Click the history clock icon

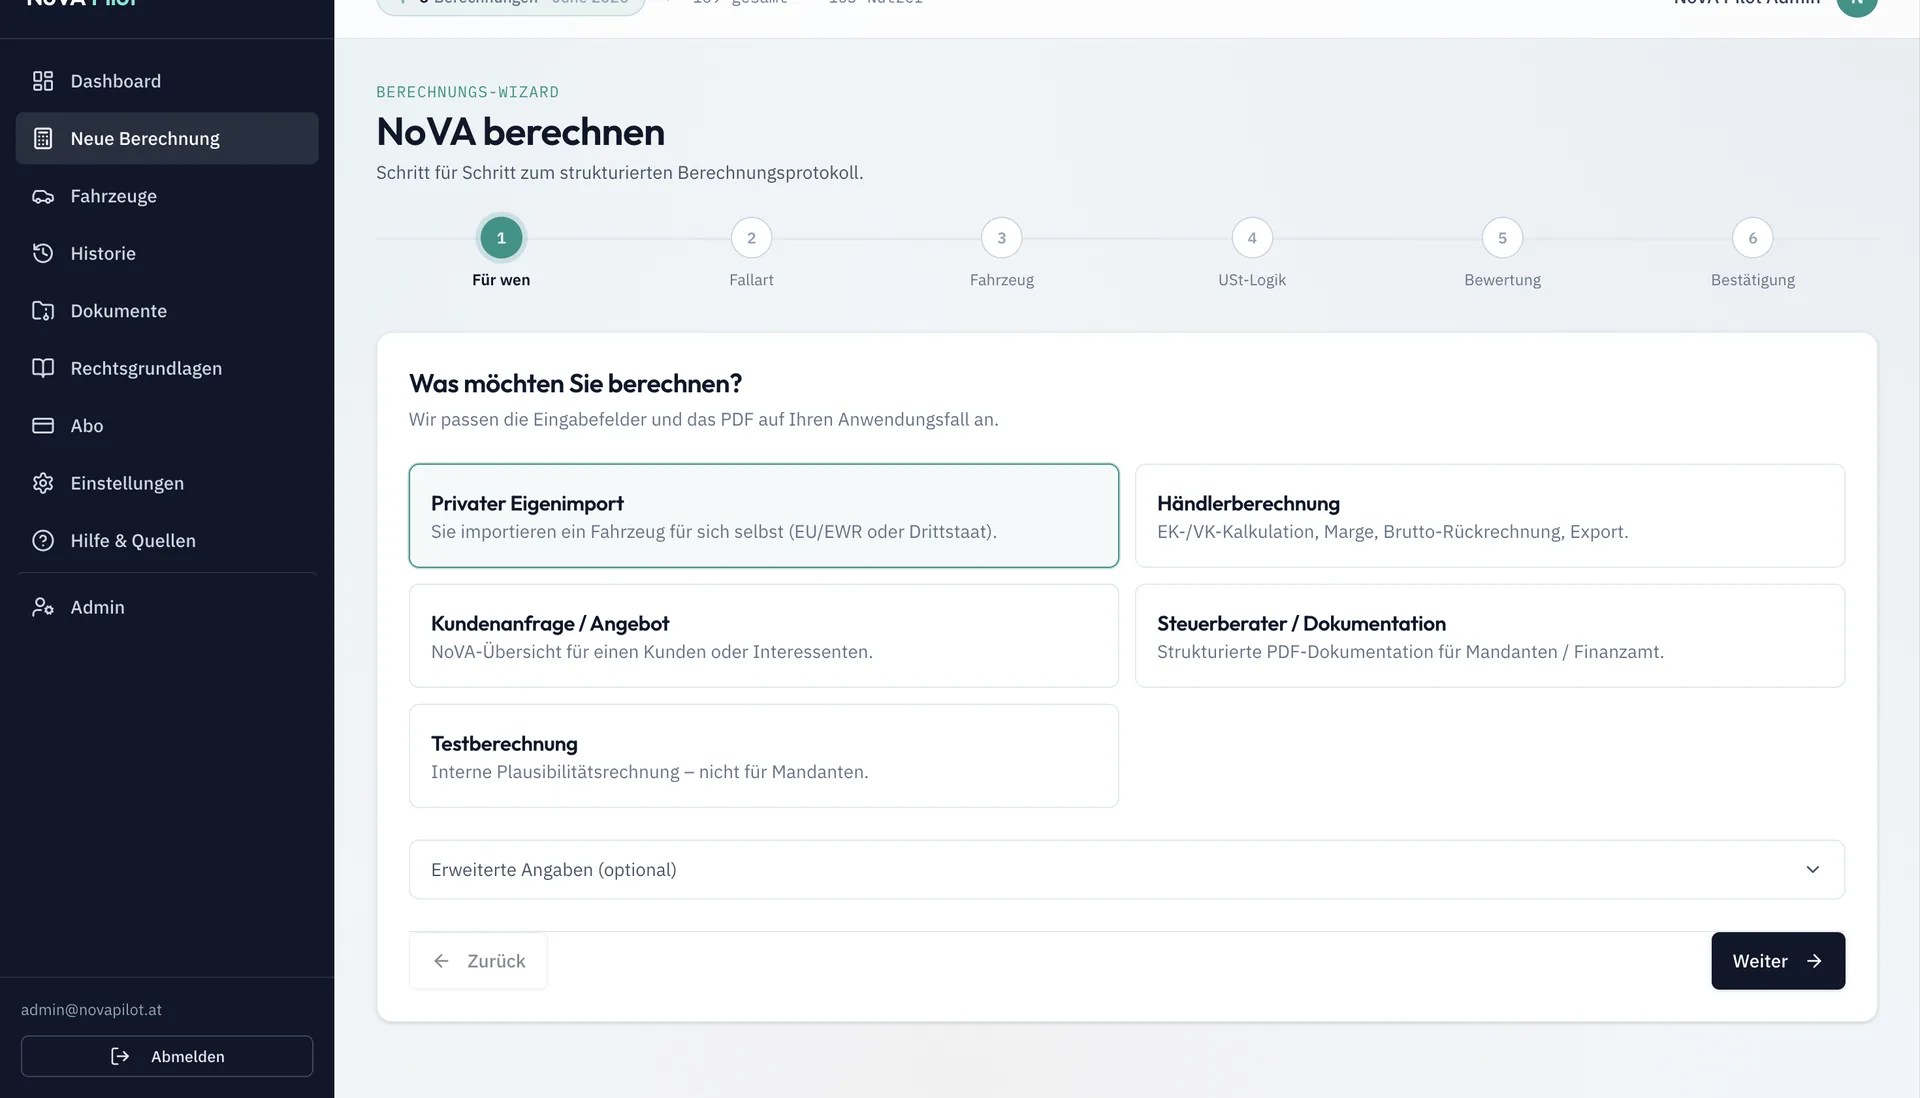(42, 253)
